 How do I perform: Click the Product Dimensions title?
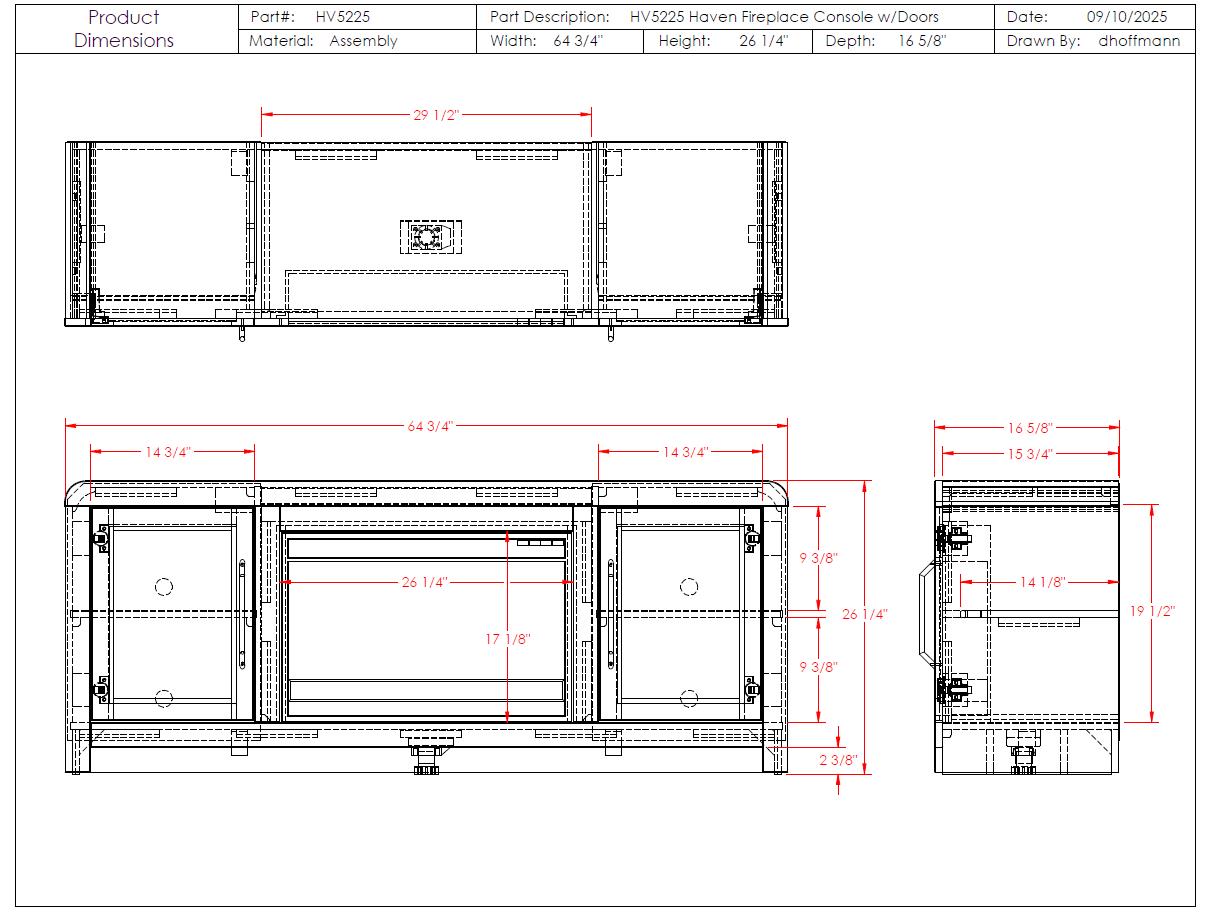[x=124, y=29]
